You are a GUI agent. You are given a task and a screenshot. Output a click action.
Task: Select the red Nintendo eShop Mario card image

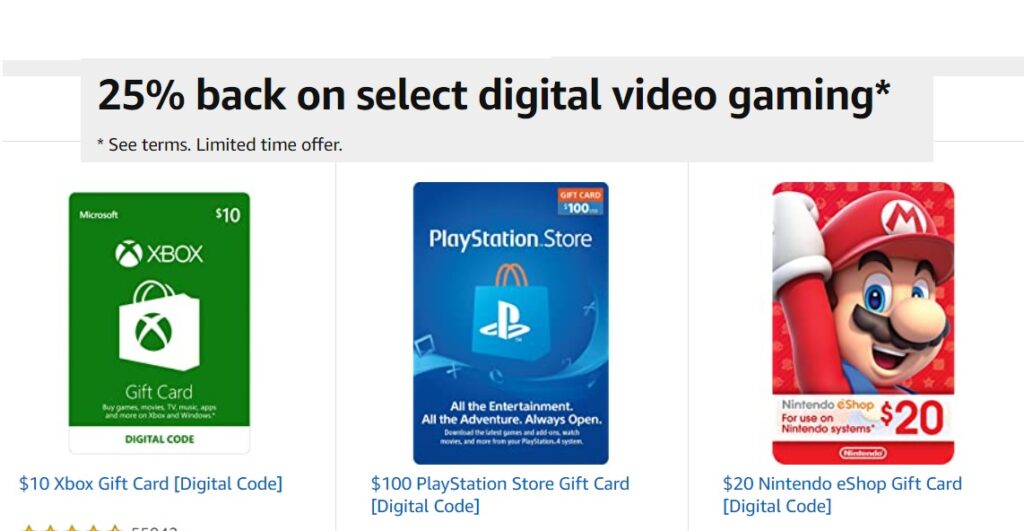coord(863,323)
